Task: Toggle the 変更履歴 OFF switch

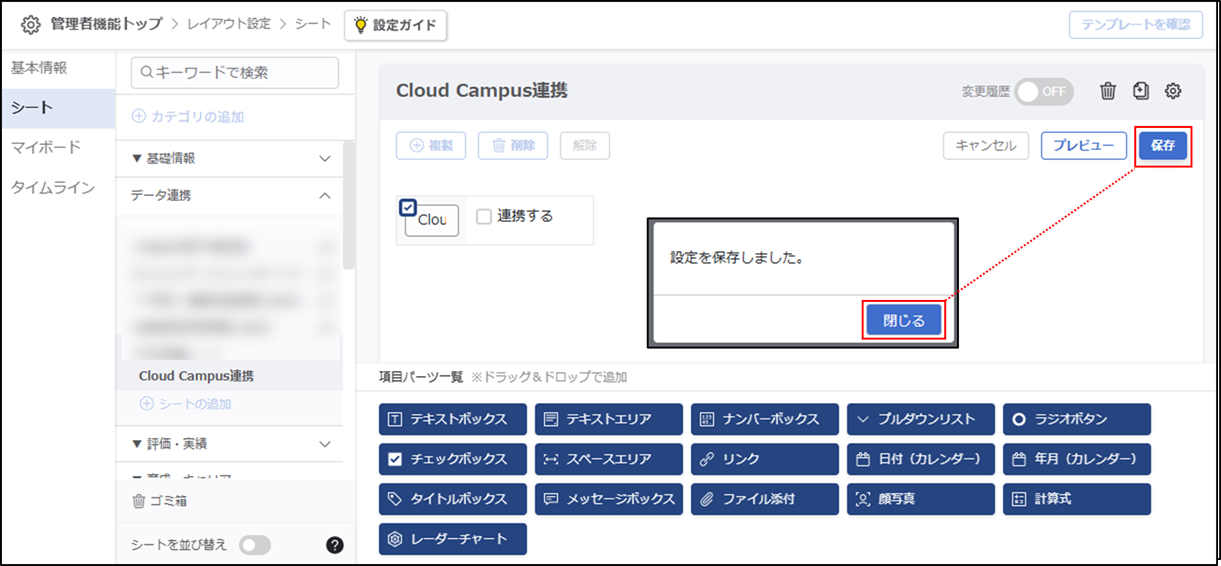Action: (1044, 91)
